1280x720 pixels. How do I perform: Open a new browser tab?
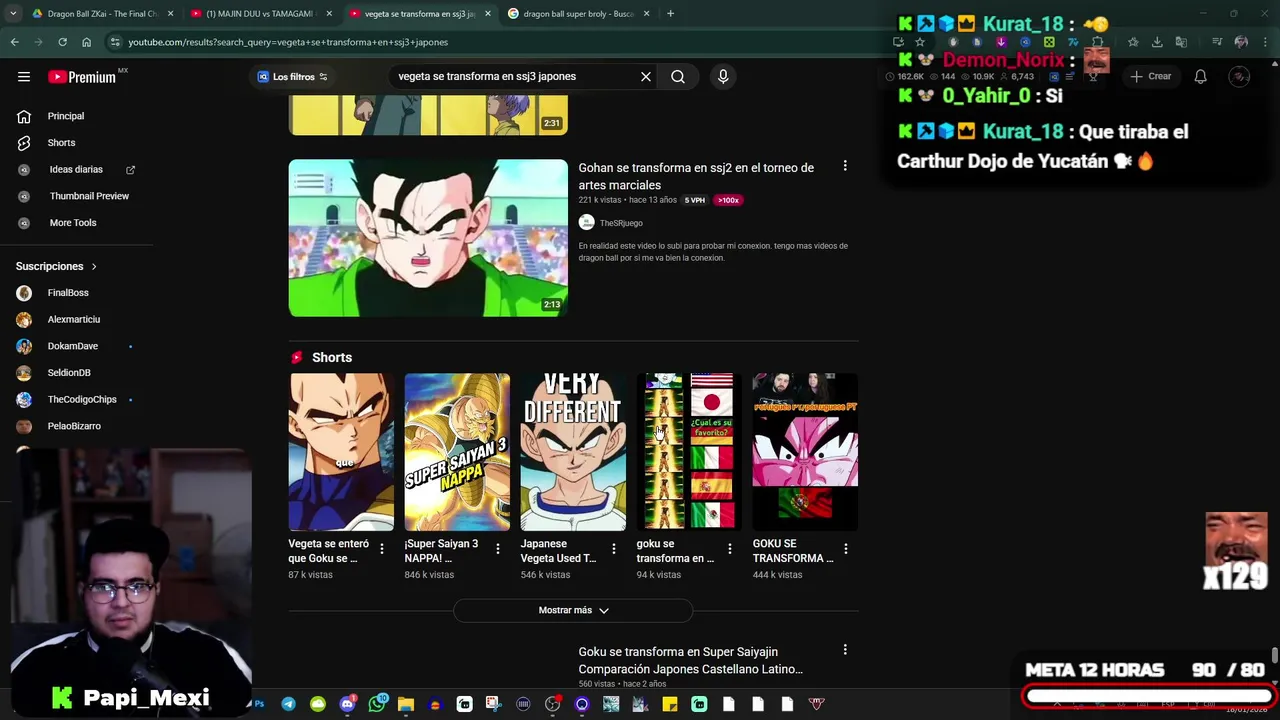tap(670, 13)
